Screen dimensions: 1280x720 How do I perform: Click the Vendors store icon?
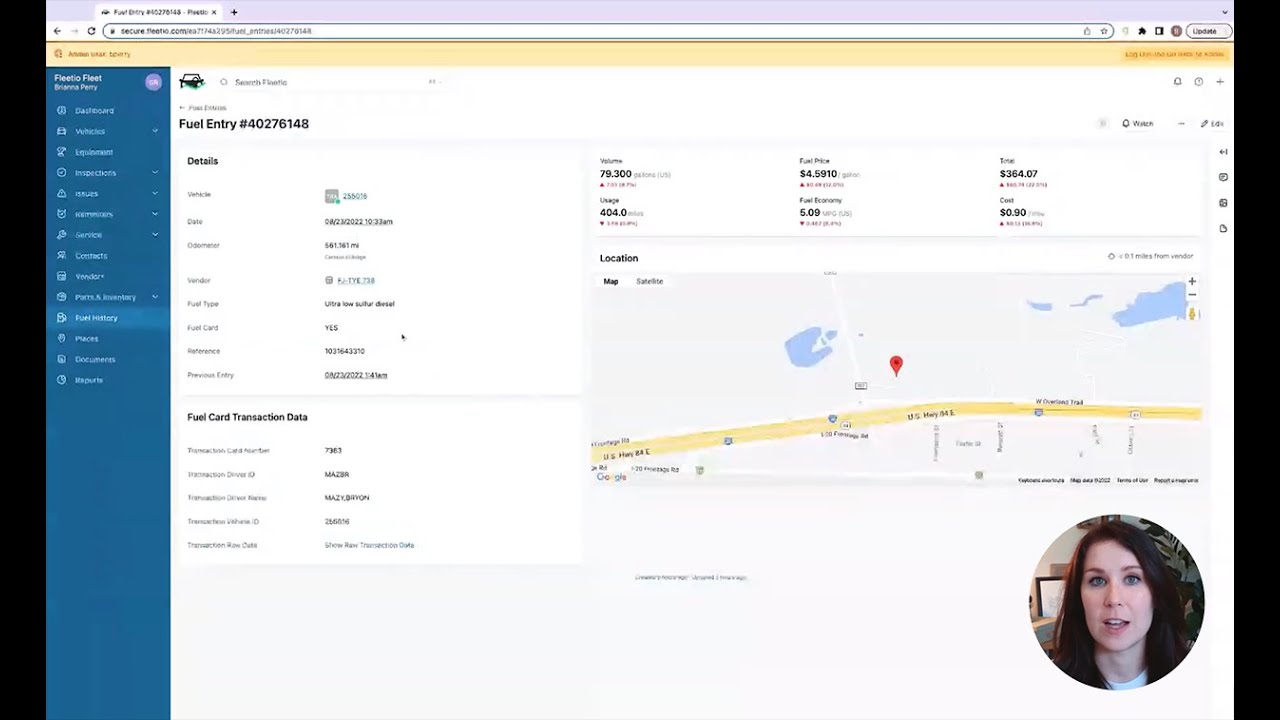coord(62,276)
